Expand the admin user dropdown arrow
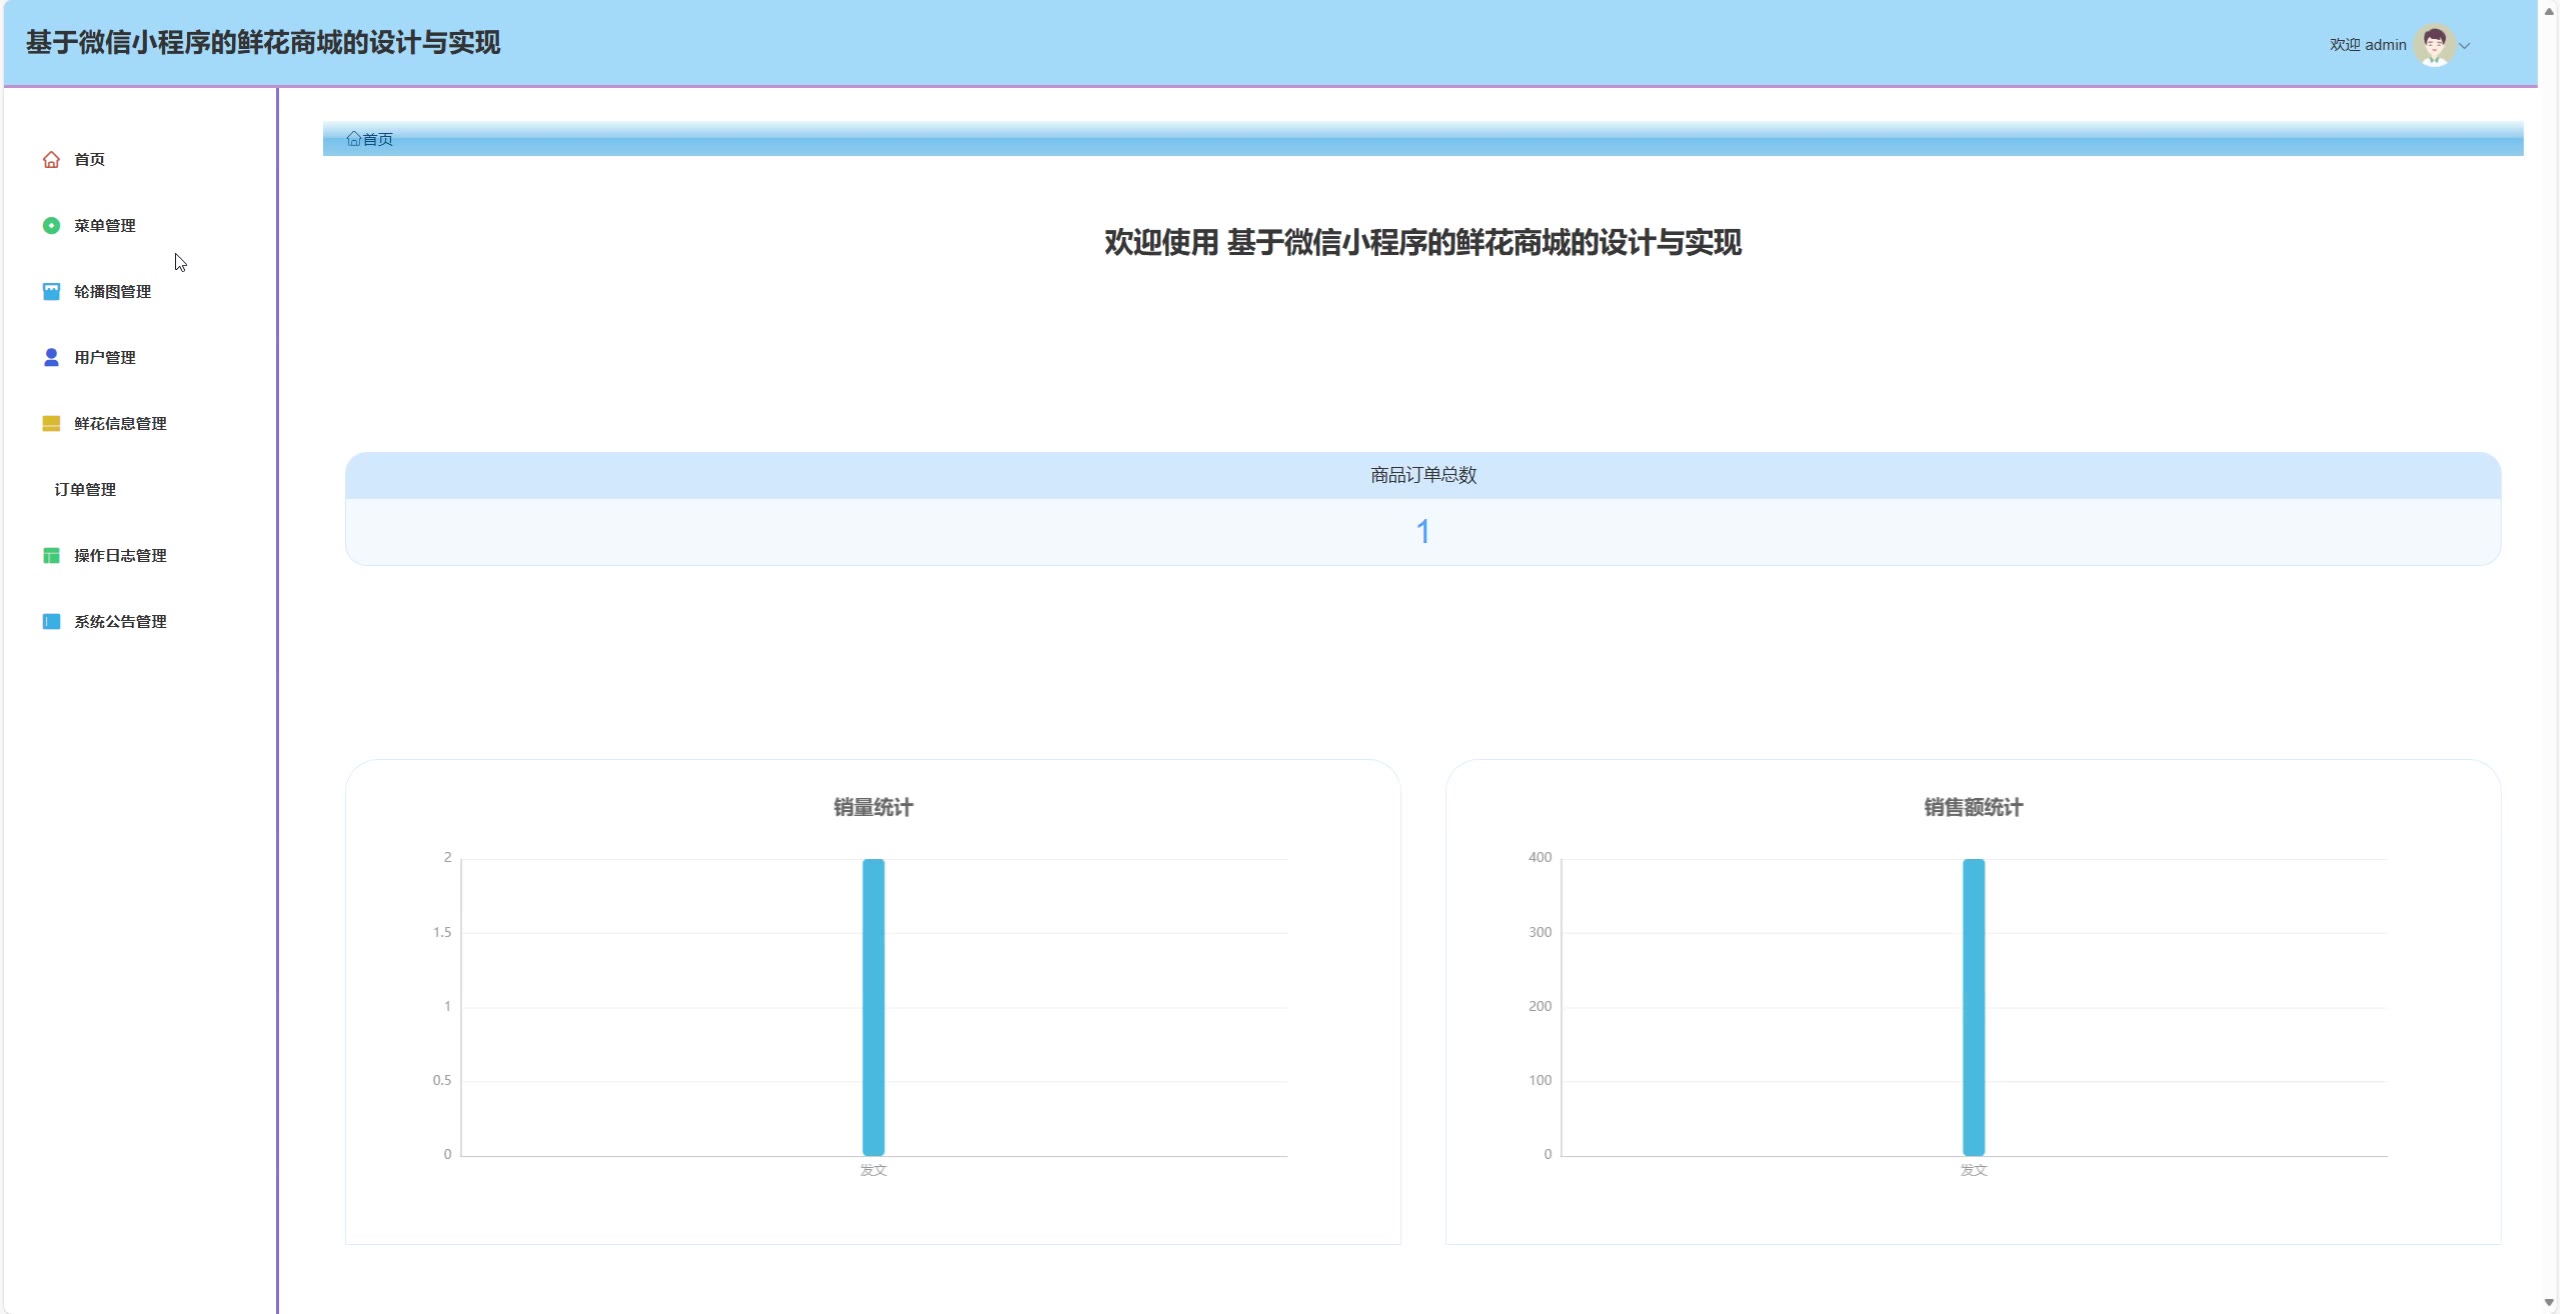Viewport: 2560px width, 1314px height. 2465,46
